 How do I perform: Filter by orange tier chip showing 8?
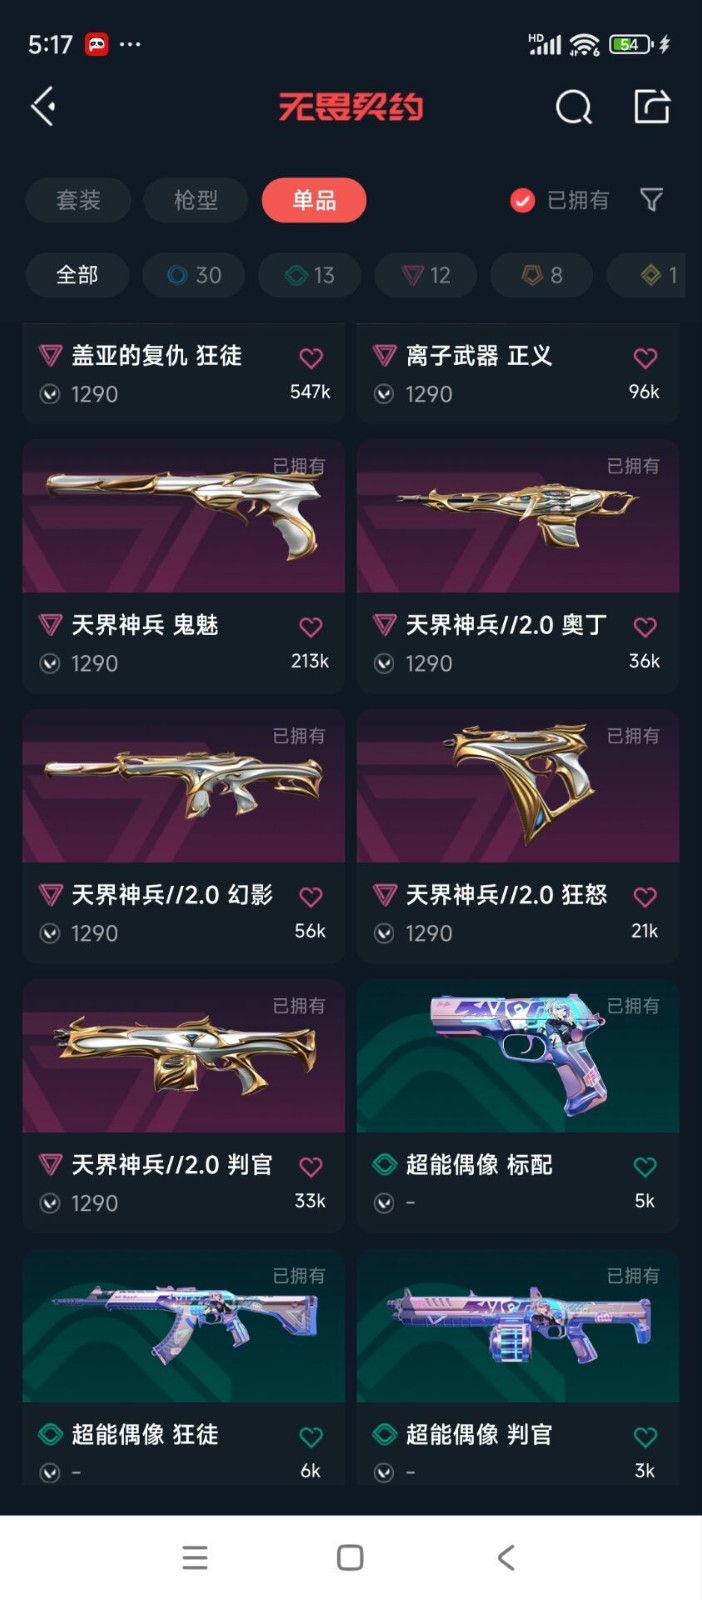(542, 275)
